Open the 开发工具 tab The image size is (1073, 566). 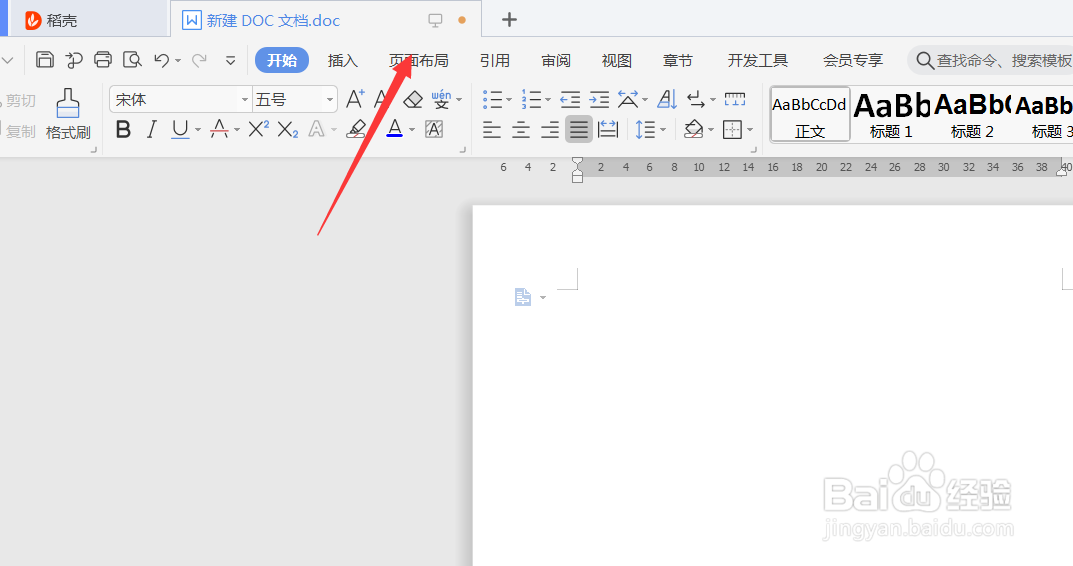tap(758, 60)
